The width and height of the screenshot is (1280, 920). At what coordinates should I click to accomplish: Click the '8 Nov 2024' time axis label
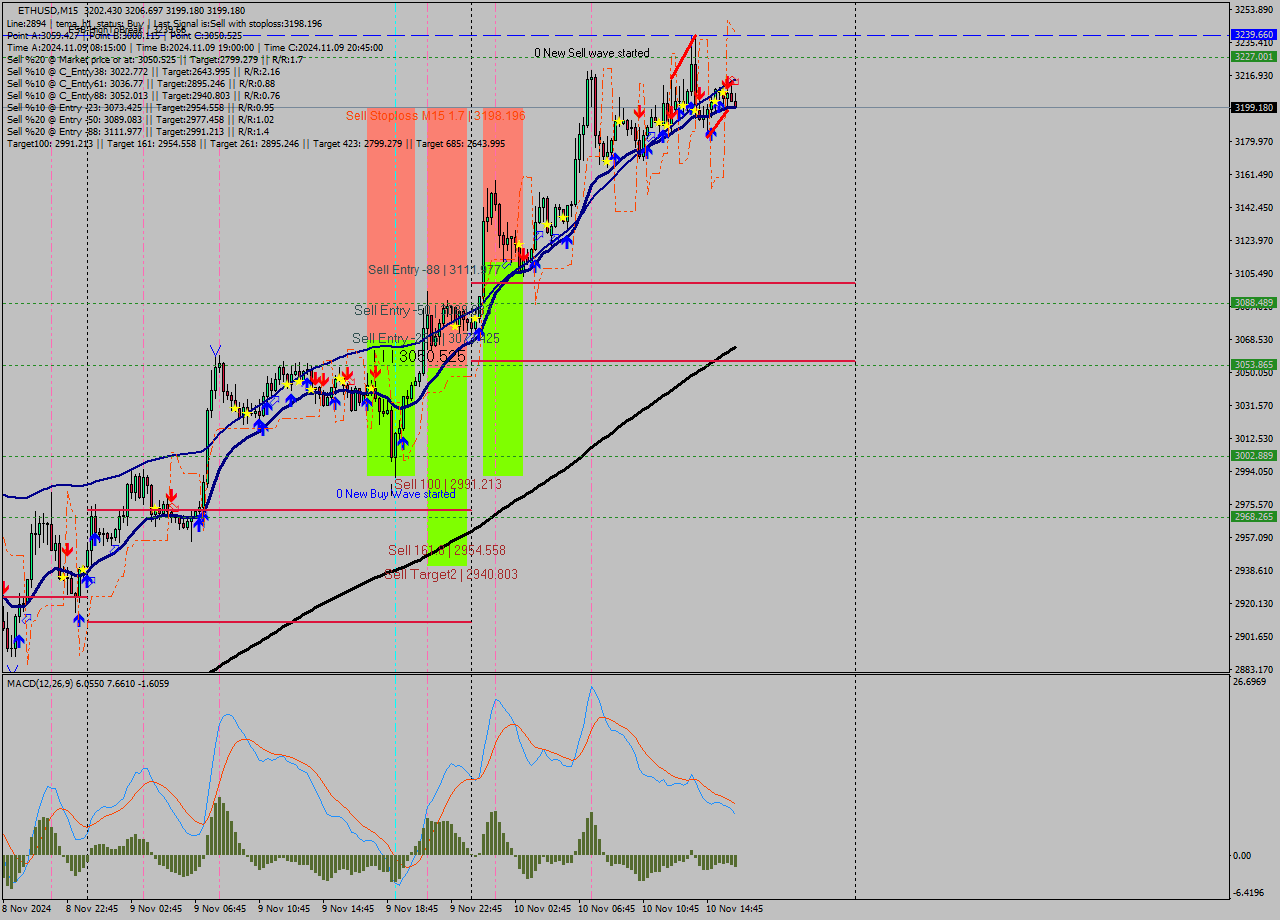pyautogui.click(x=27, y=909)
